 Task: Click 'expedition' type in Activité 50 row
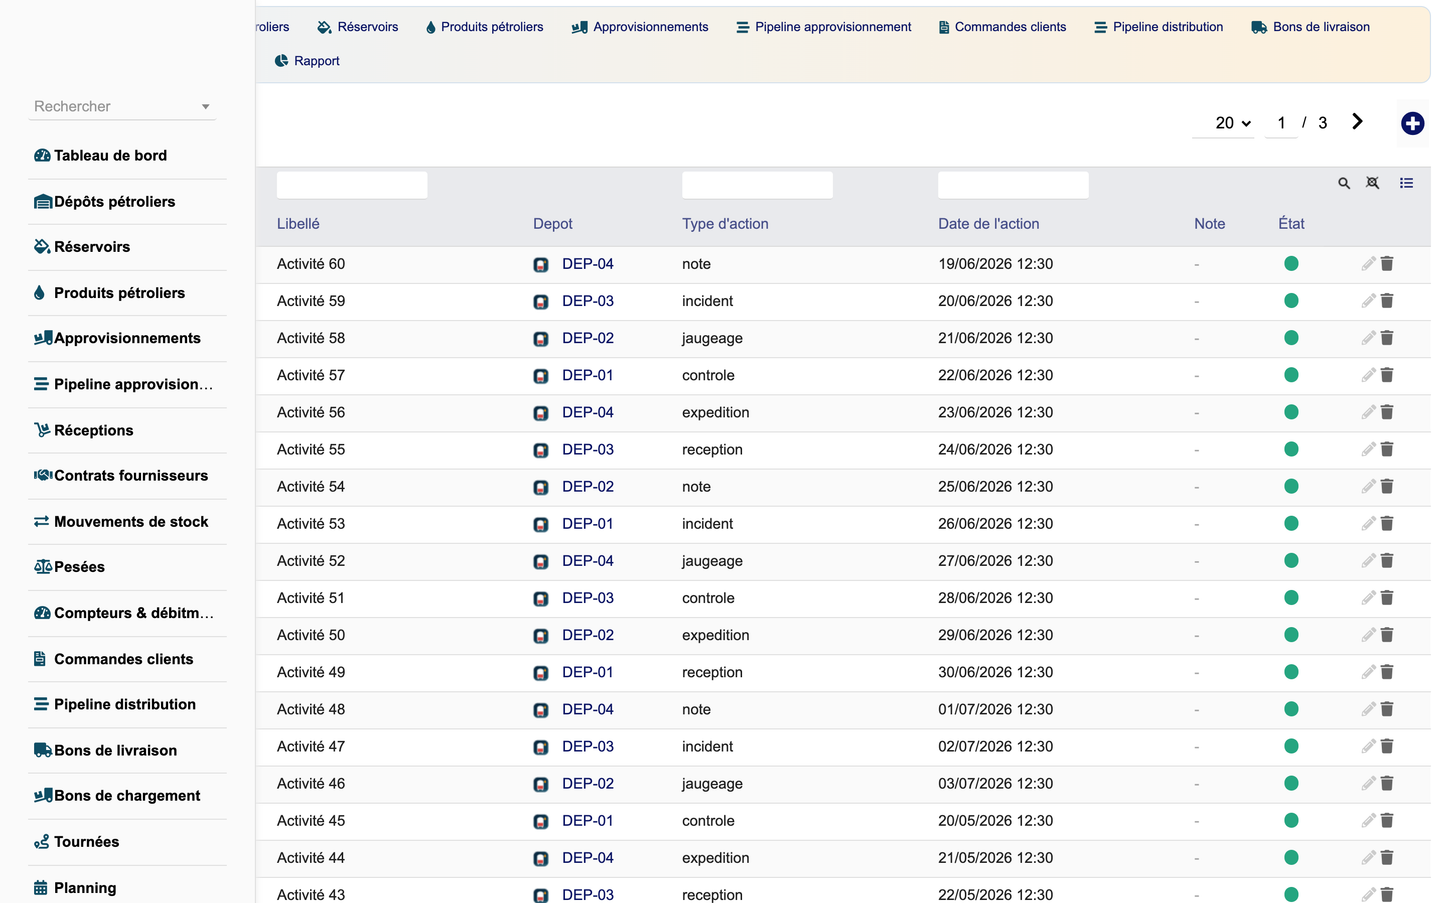pos(716,635)
